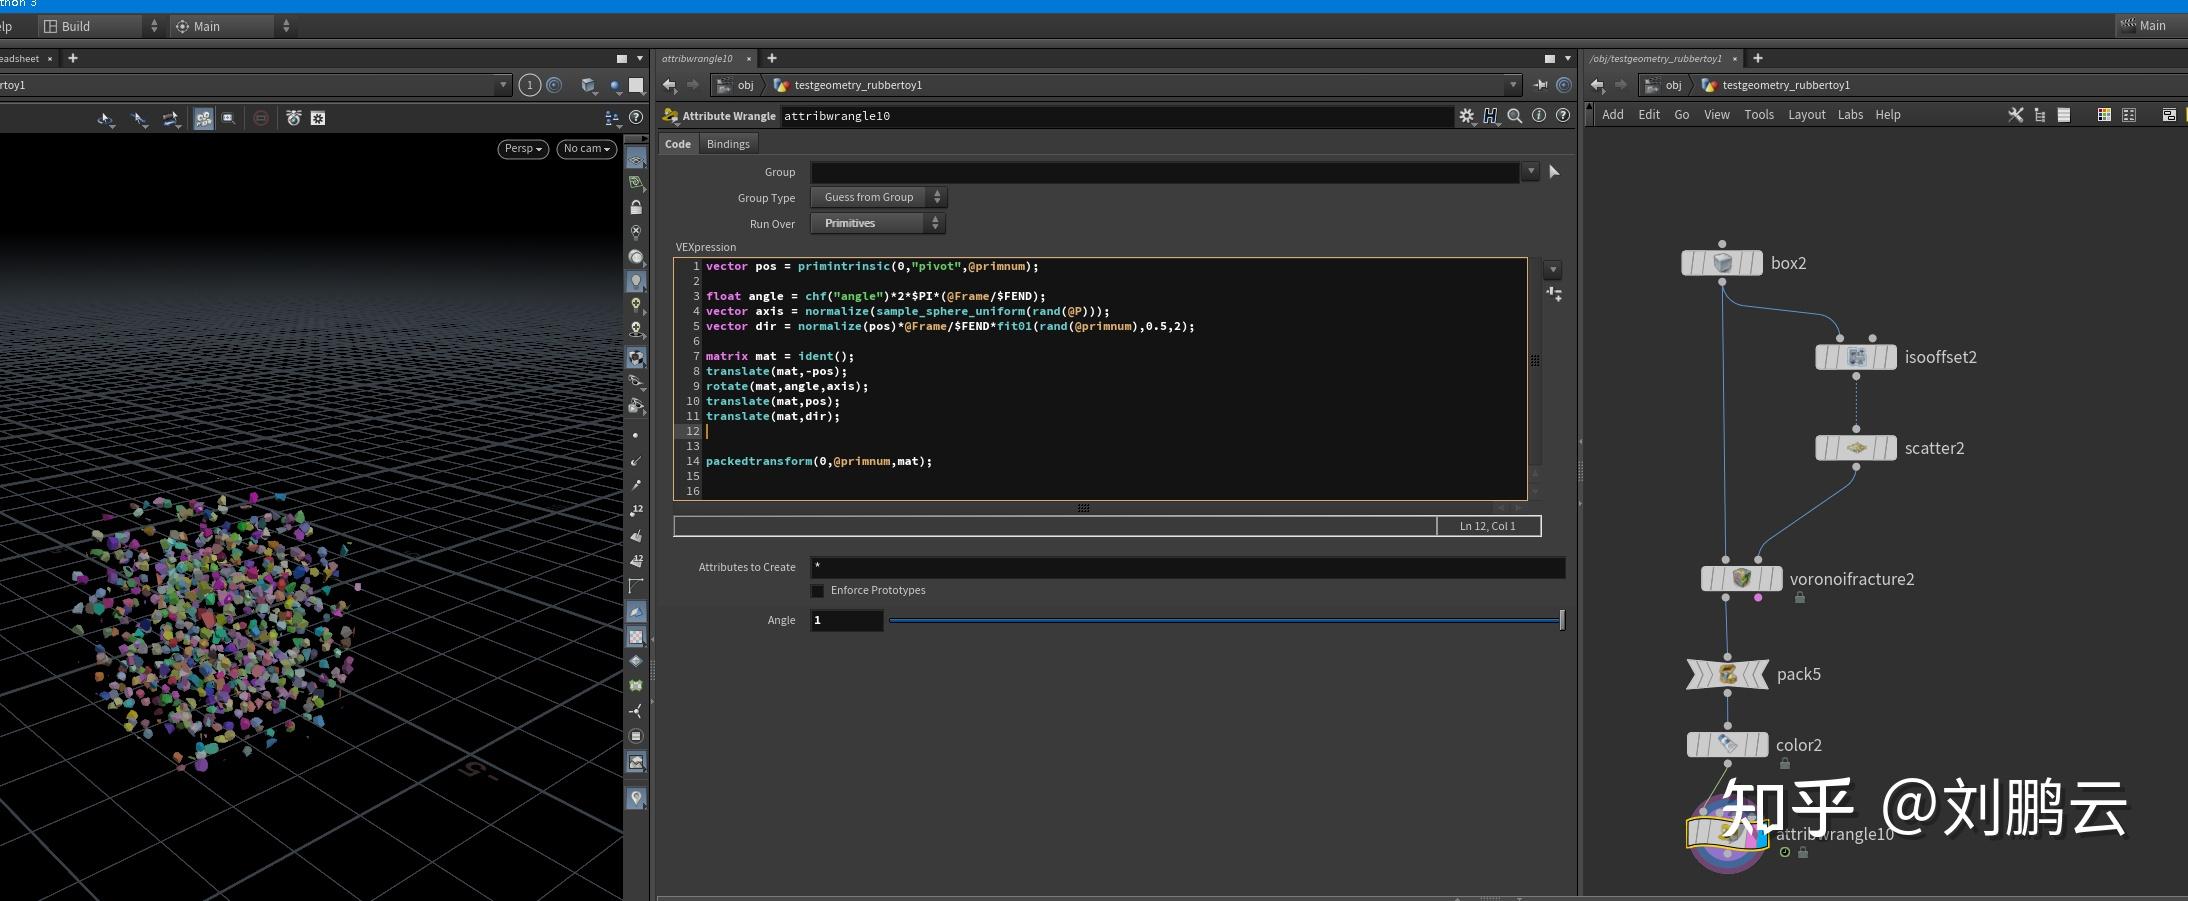This screenshot has height=901, width=2188.
Task: Select the isooffset2 node
Action: coord(1855,357)
